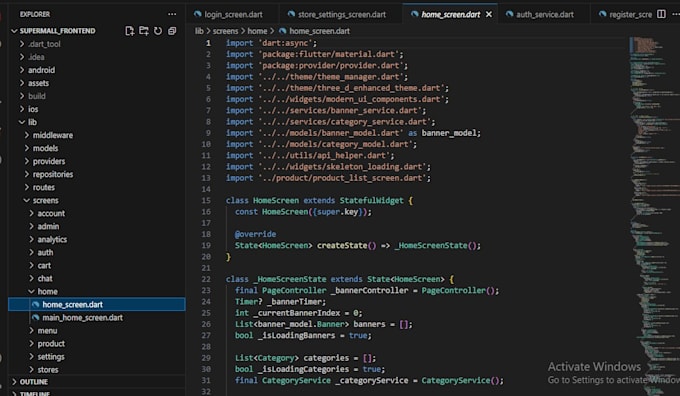Switch to the login_screen.dart tab
The image size is (680, 396).
(x=229, y=14)
